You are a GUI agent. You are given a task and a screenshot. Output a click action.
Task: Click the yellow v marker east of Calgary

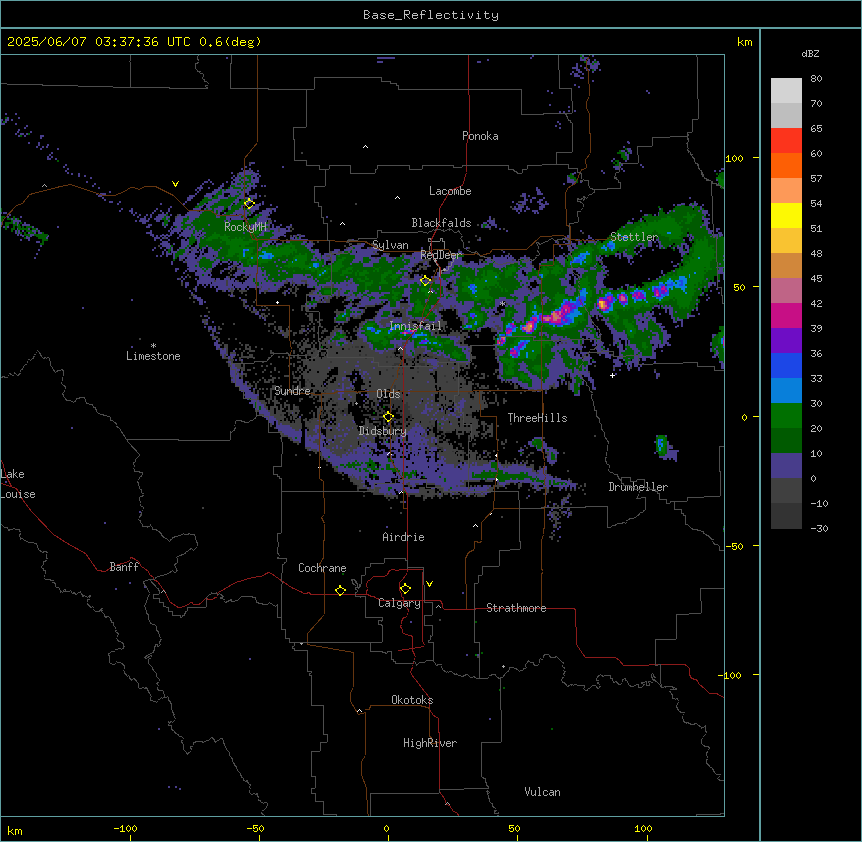[429, 584]
